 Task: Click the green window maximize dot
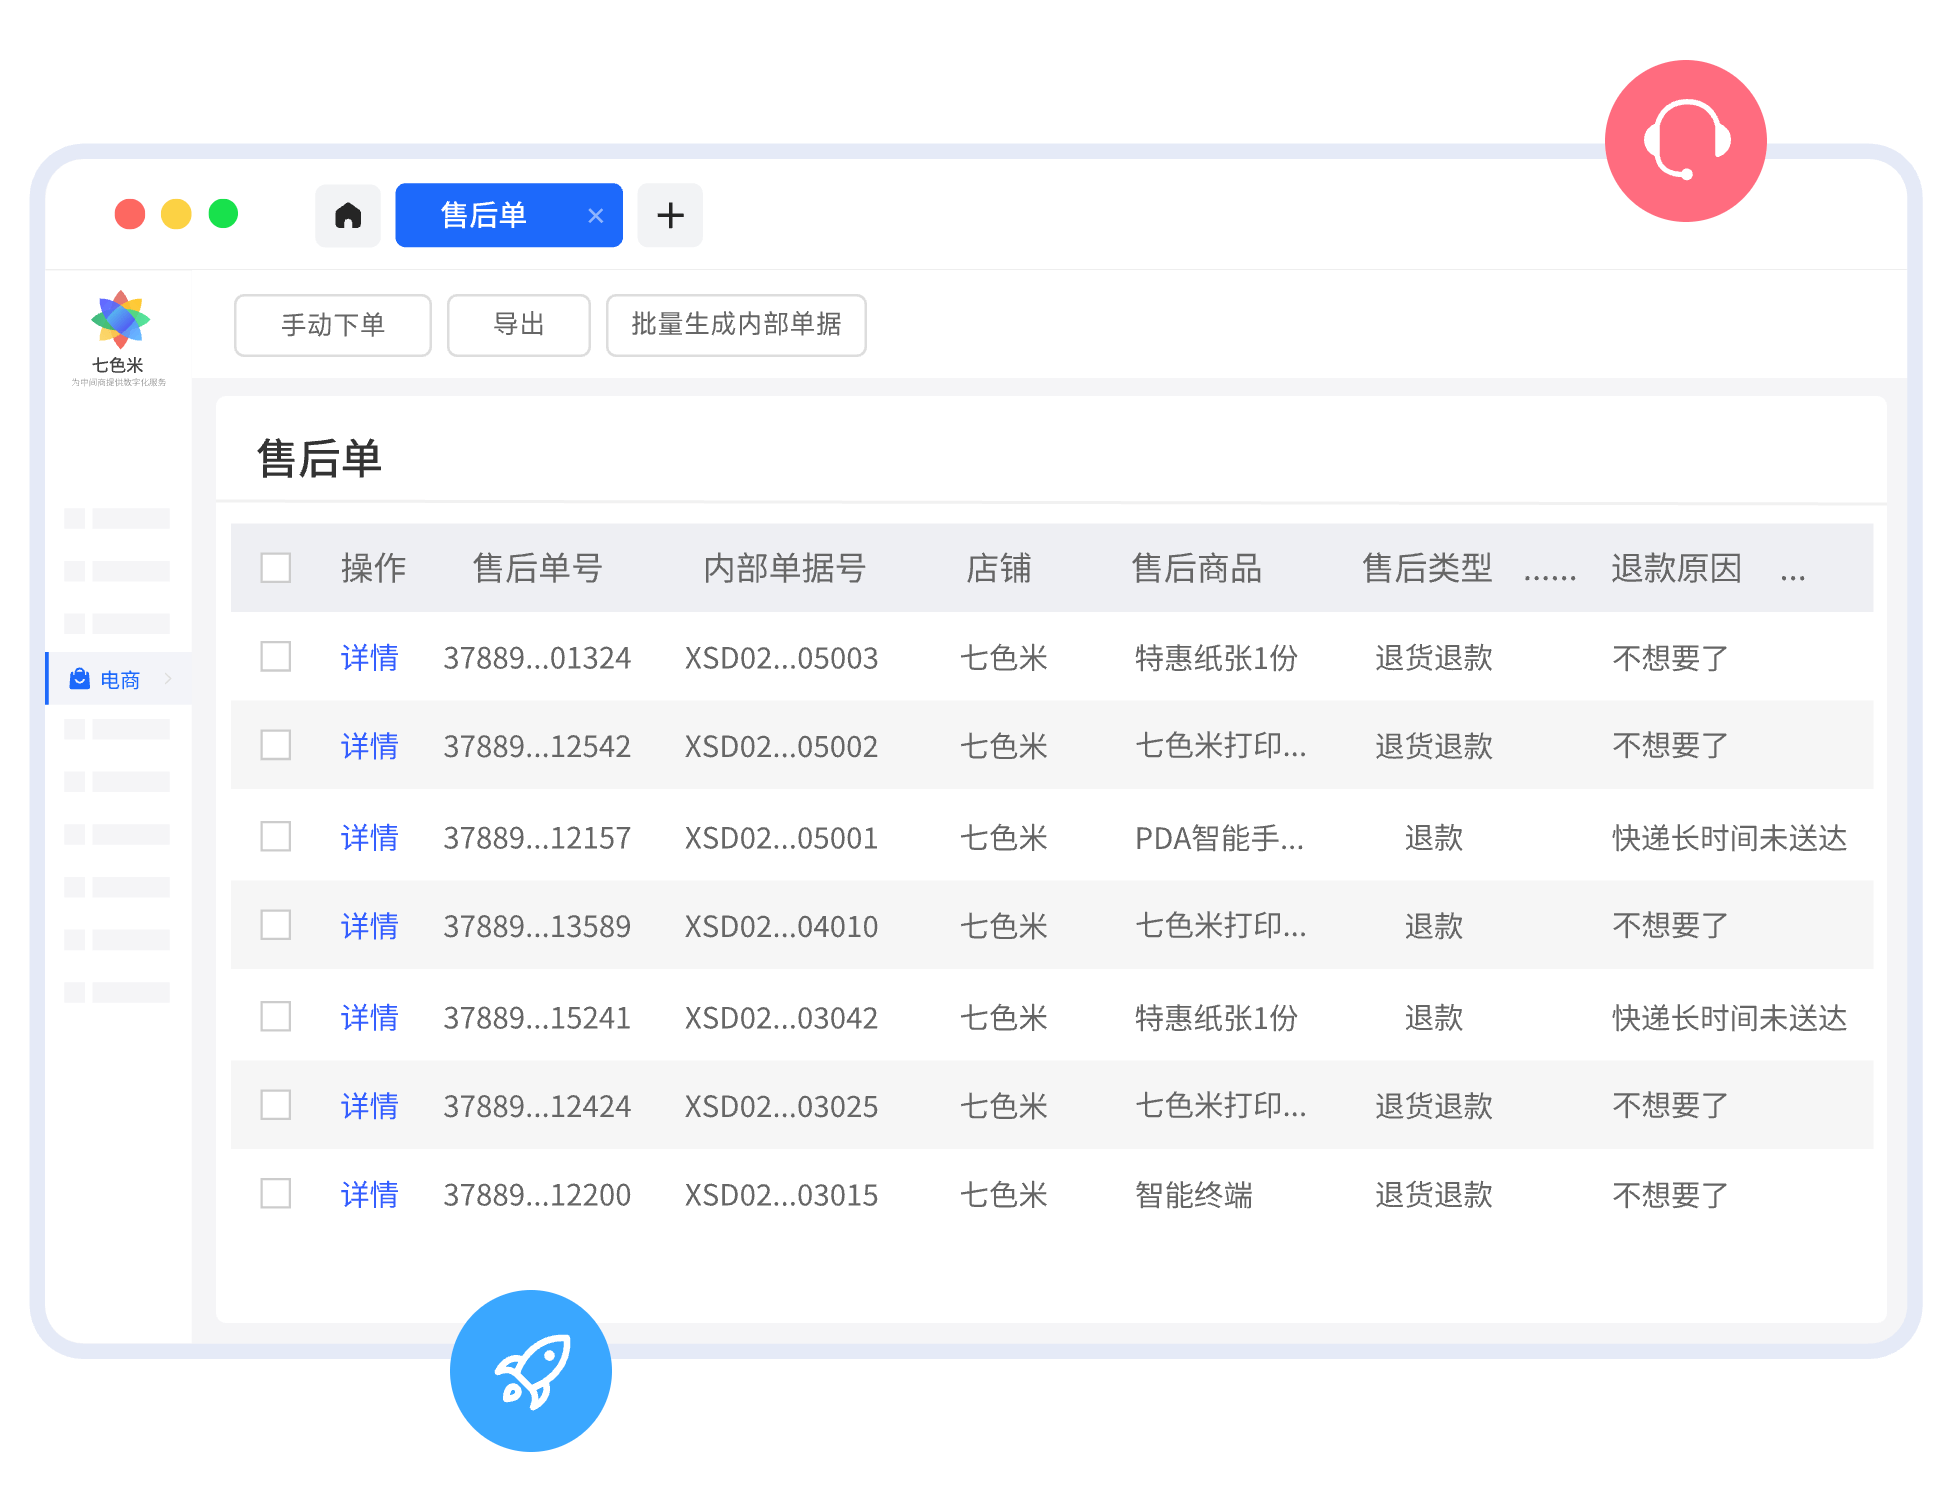point(223,214)
